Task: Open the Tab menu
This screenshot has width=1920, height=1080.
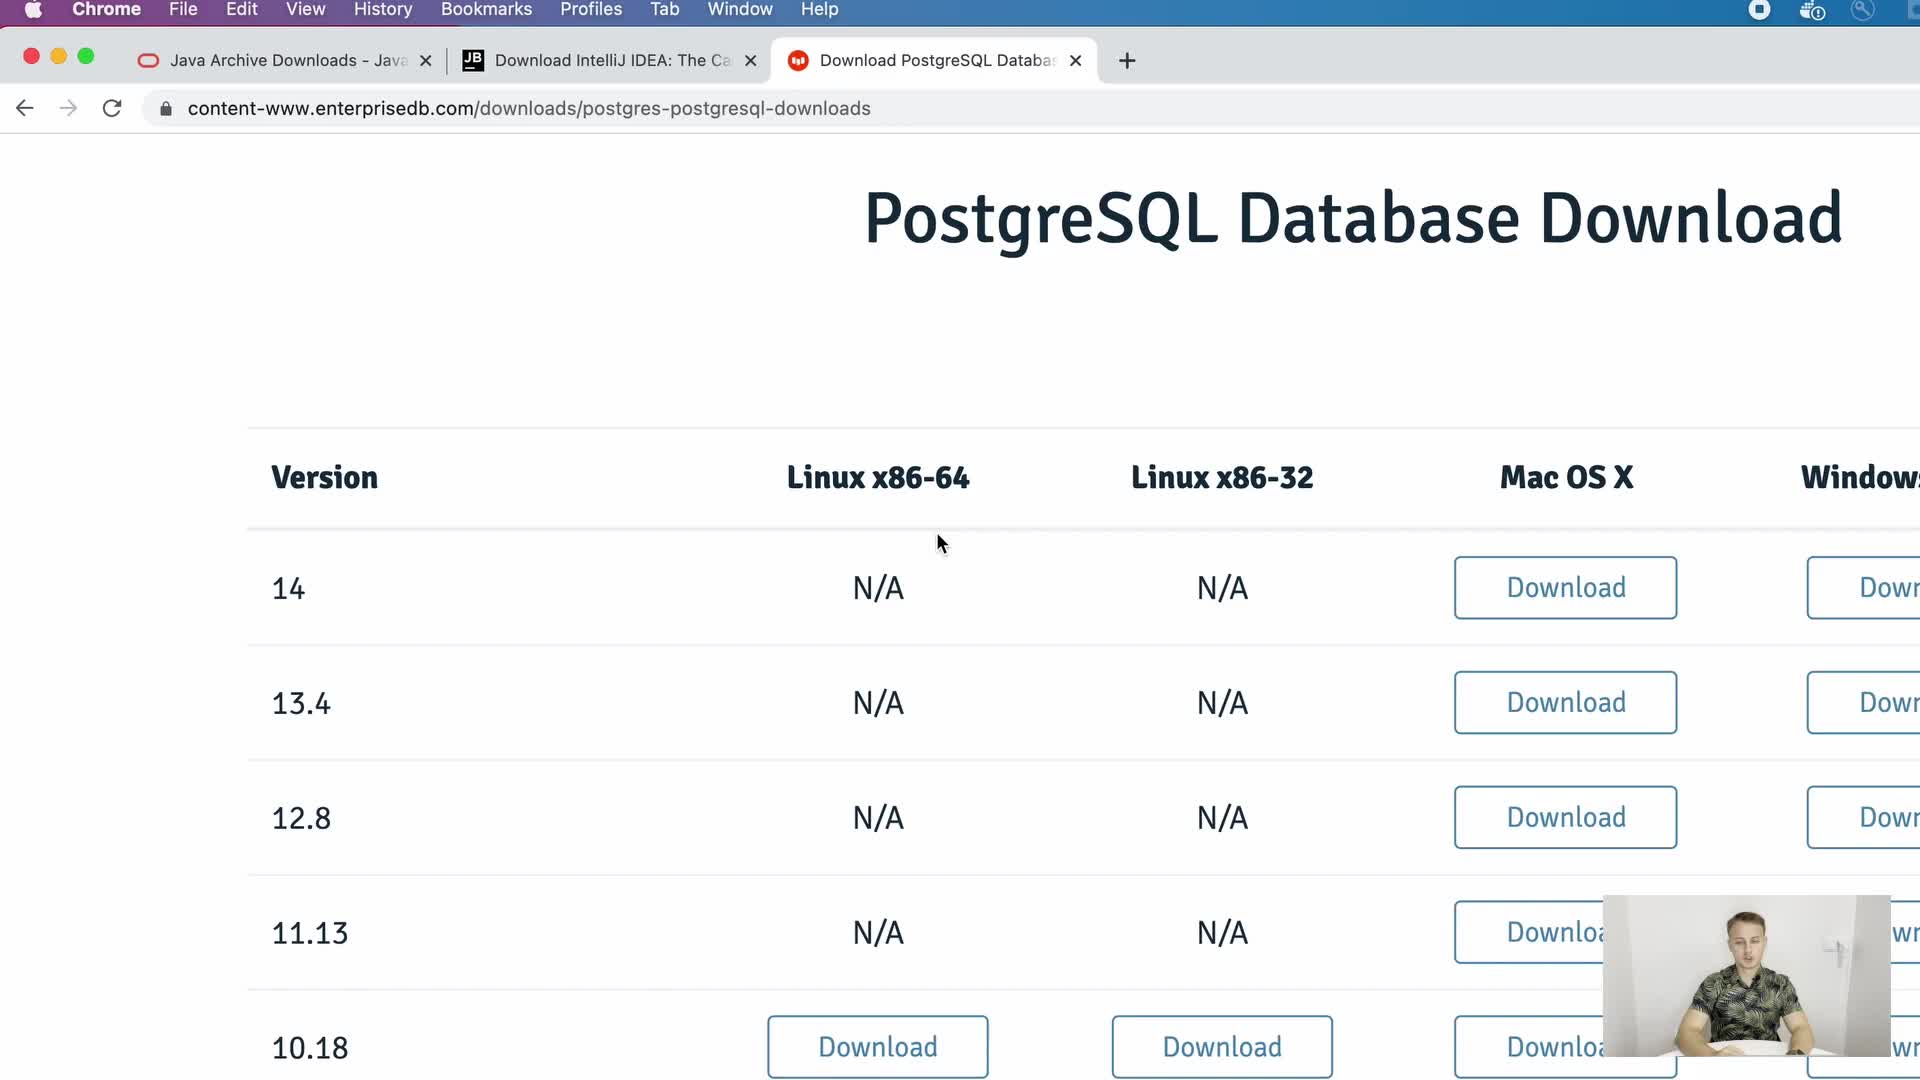Action: [x=664, y=10]
